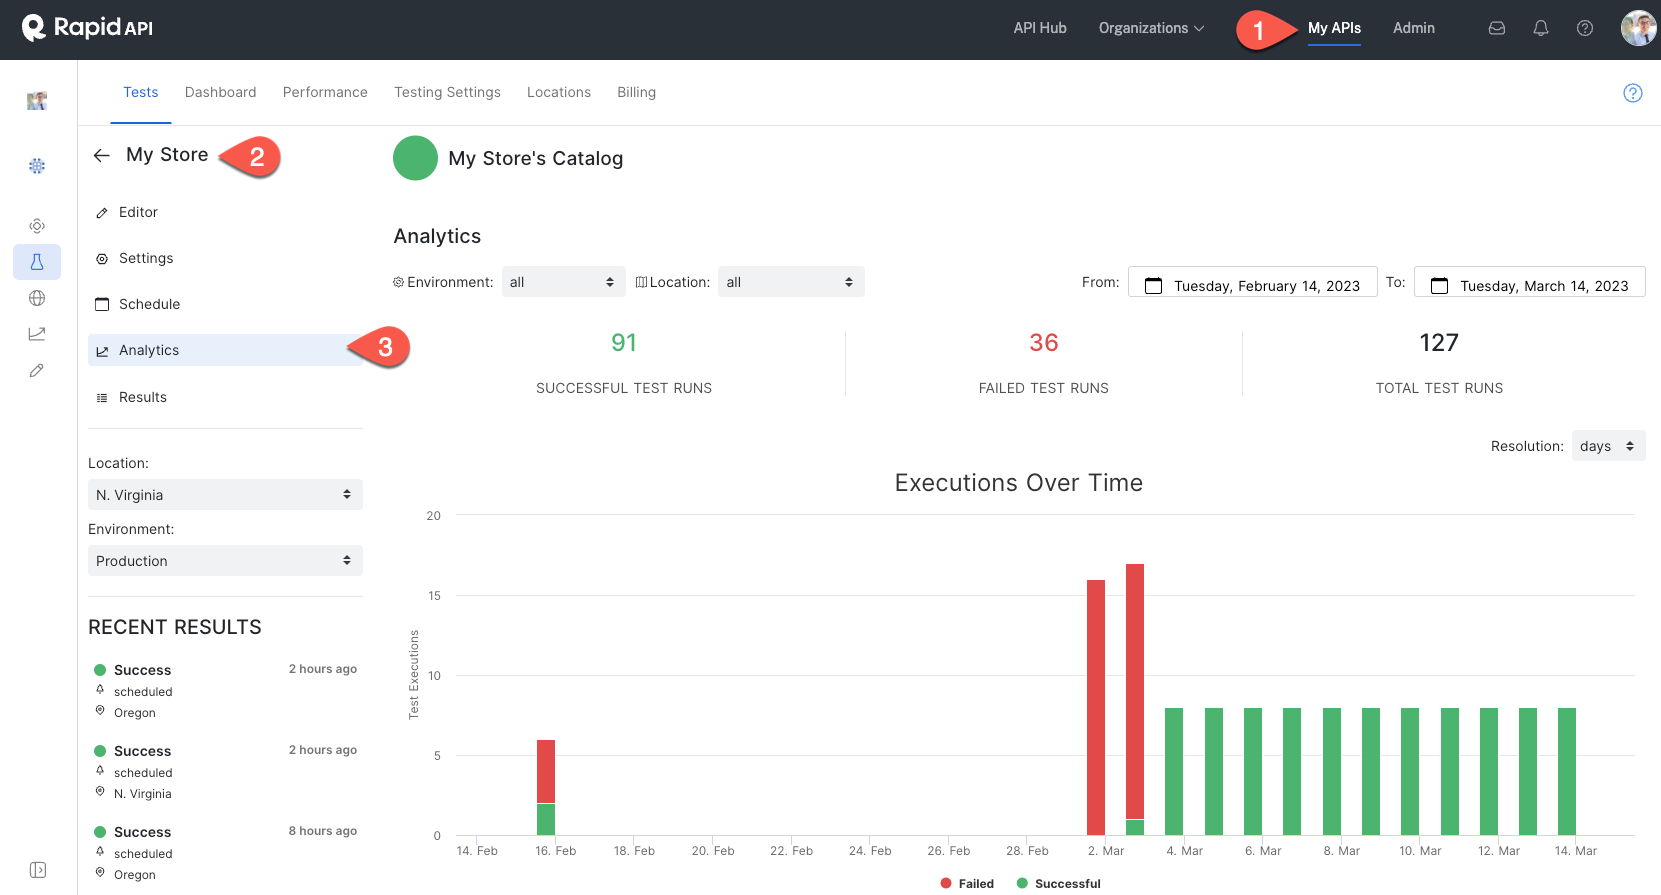Click the 127 total test runs count

[1439, 343]
